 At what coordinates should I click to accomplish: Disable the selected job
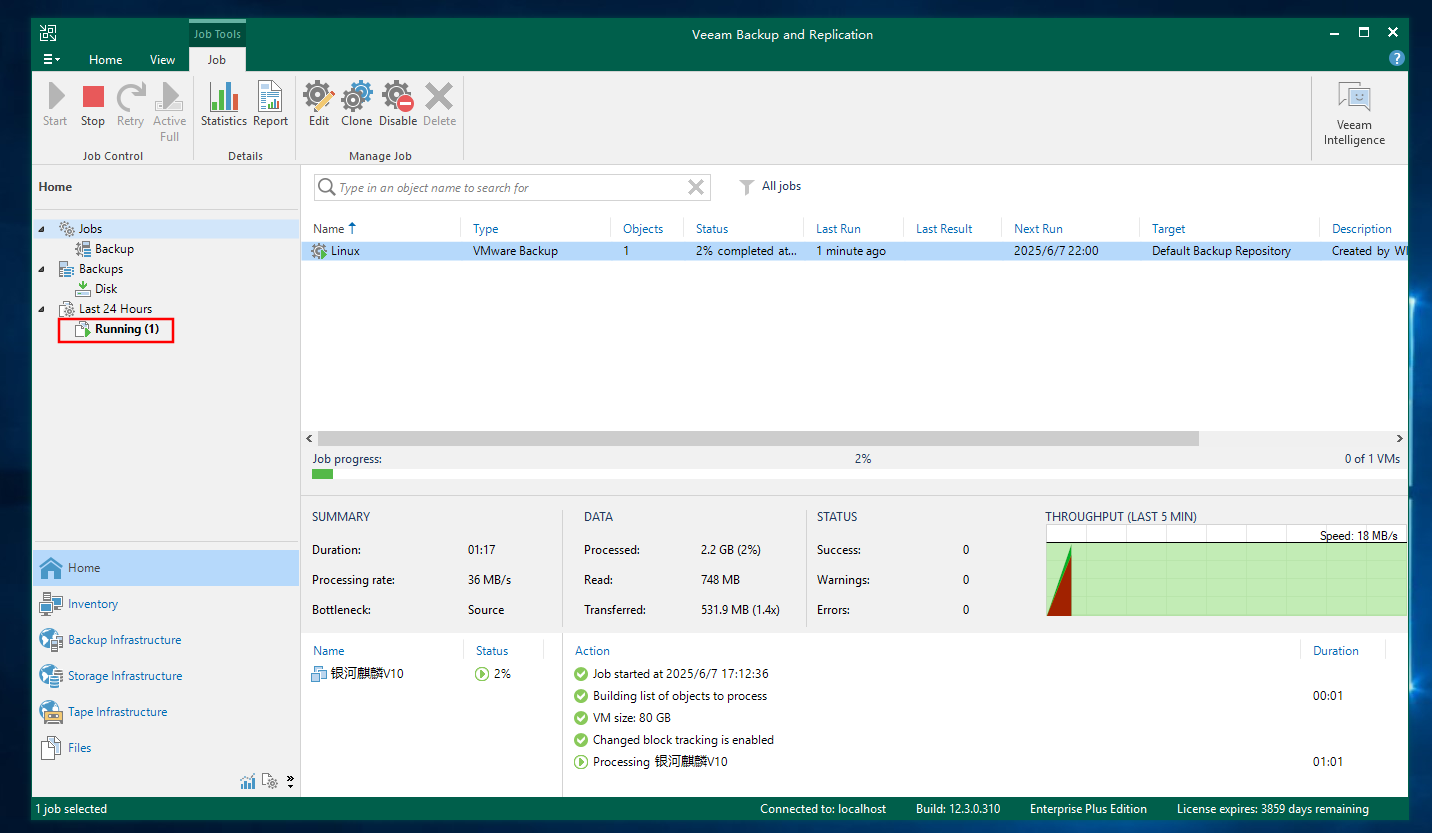pos(398,105)
